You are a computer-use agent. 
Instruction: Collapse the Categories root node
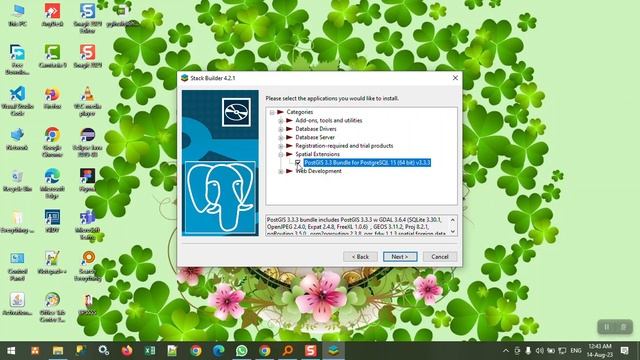pyautogui.click(x=272, y=112)
